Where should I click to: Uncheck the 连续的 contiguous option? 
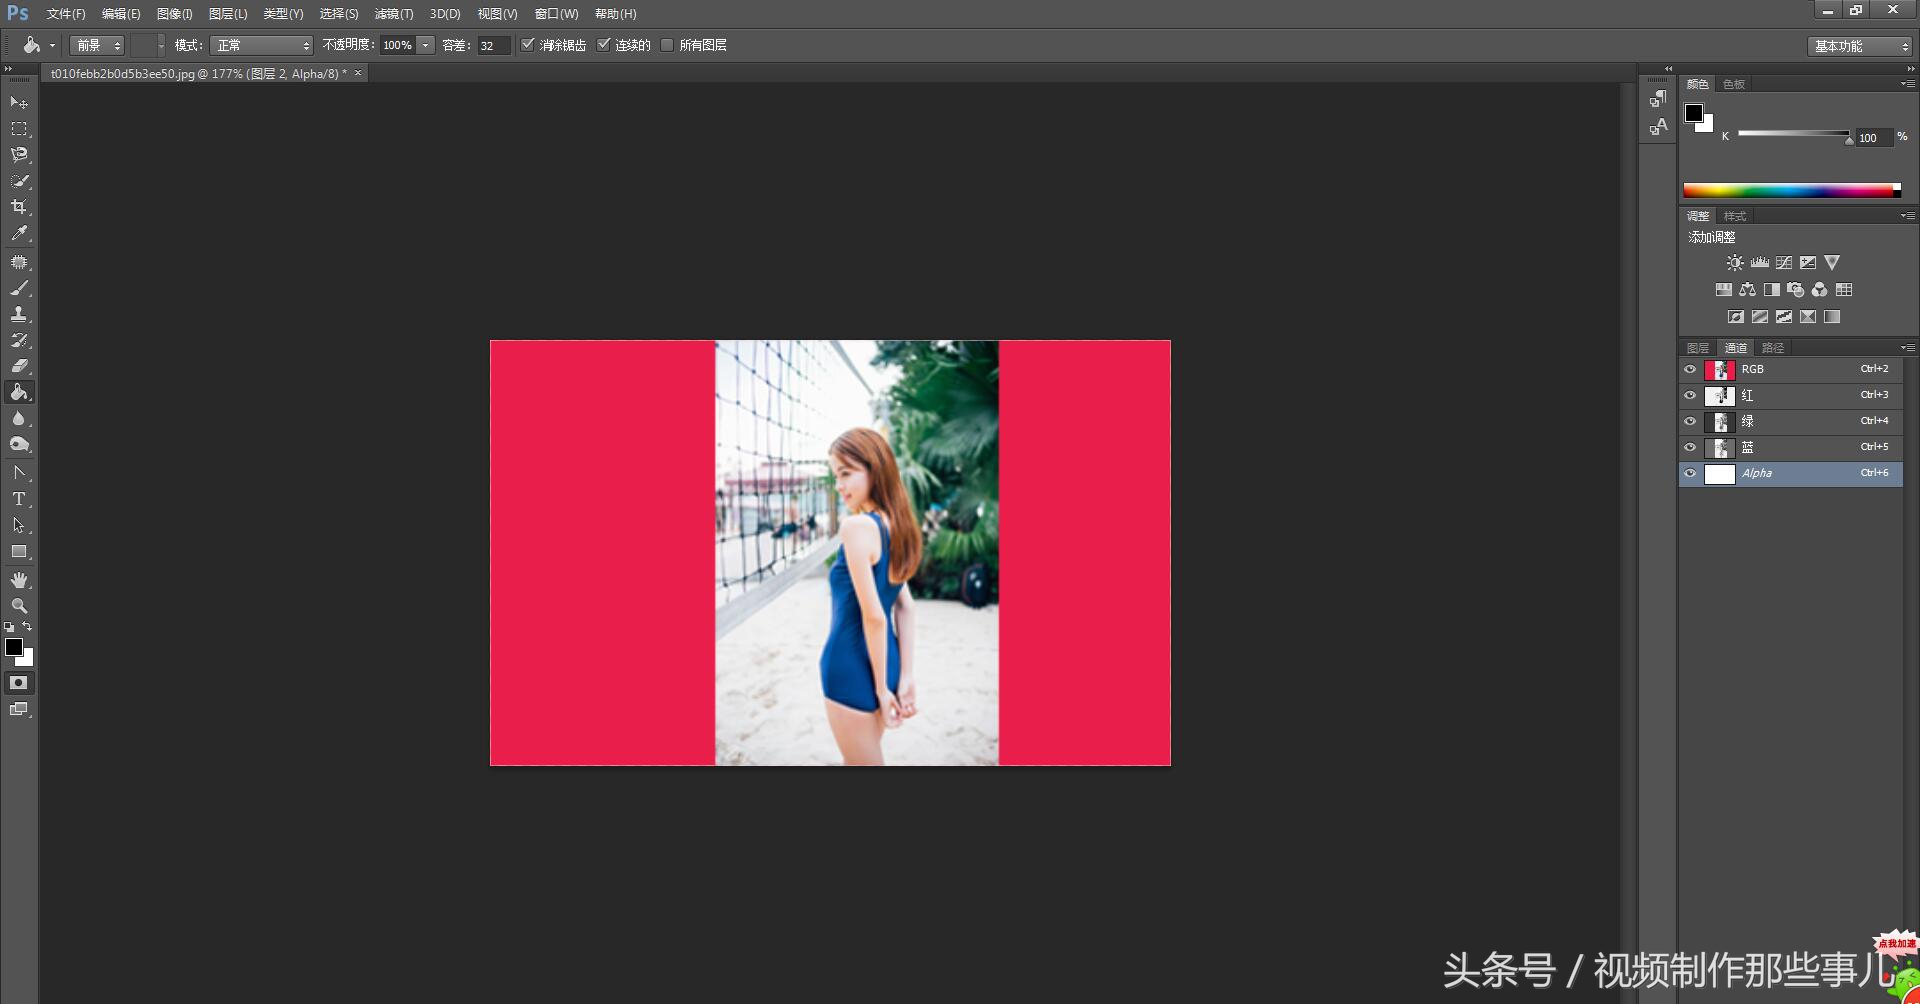[603, 45]
